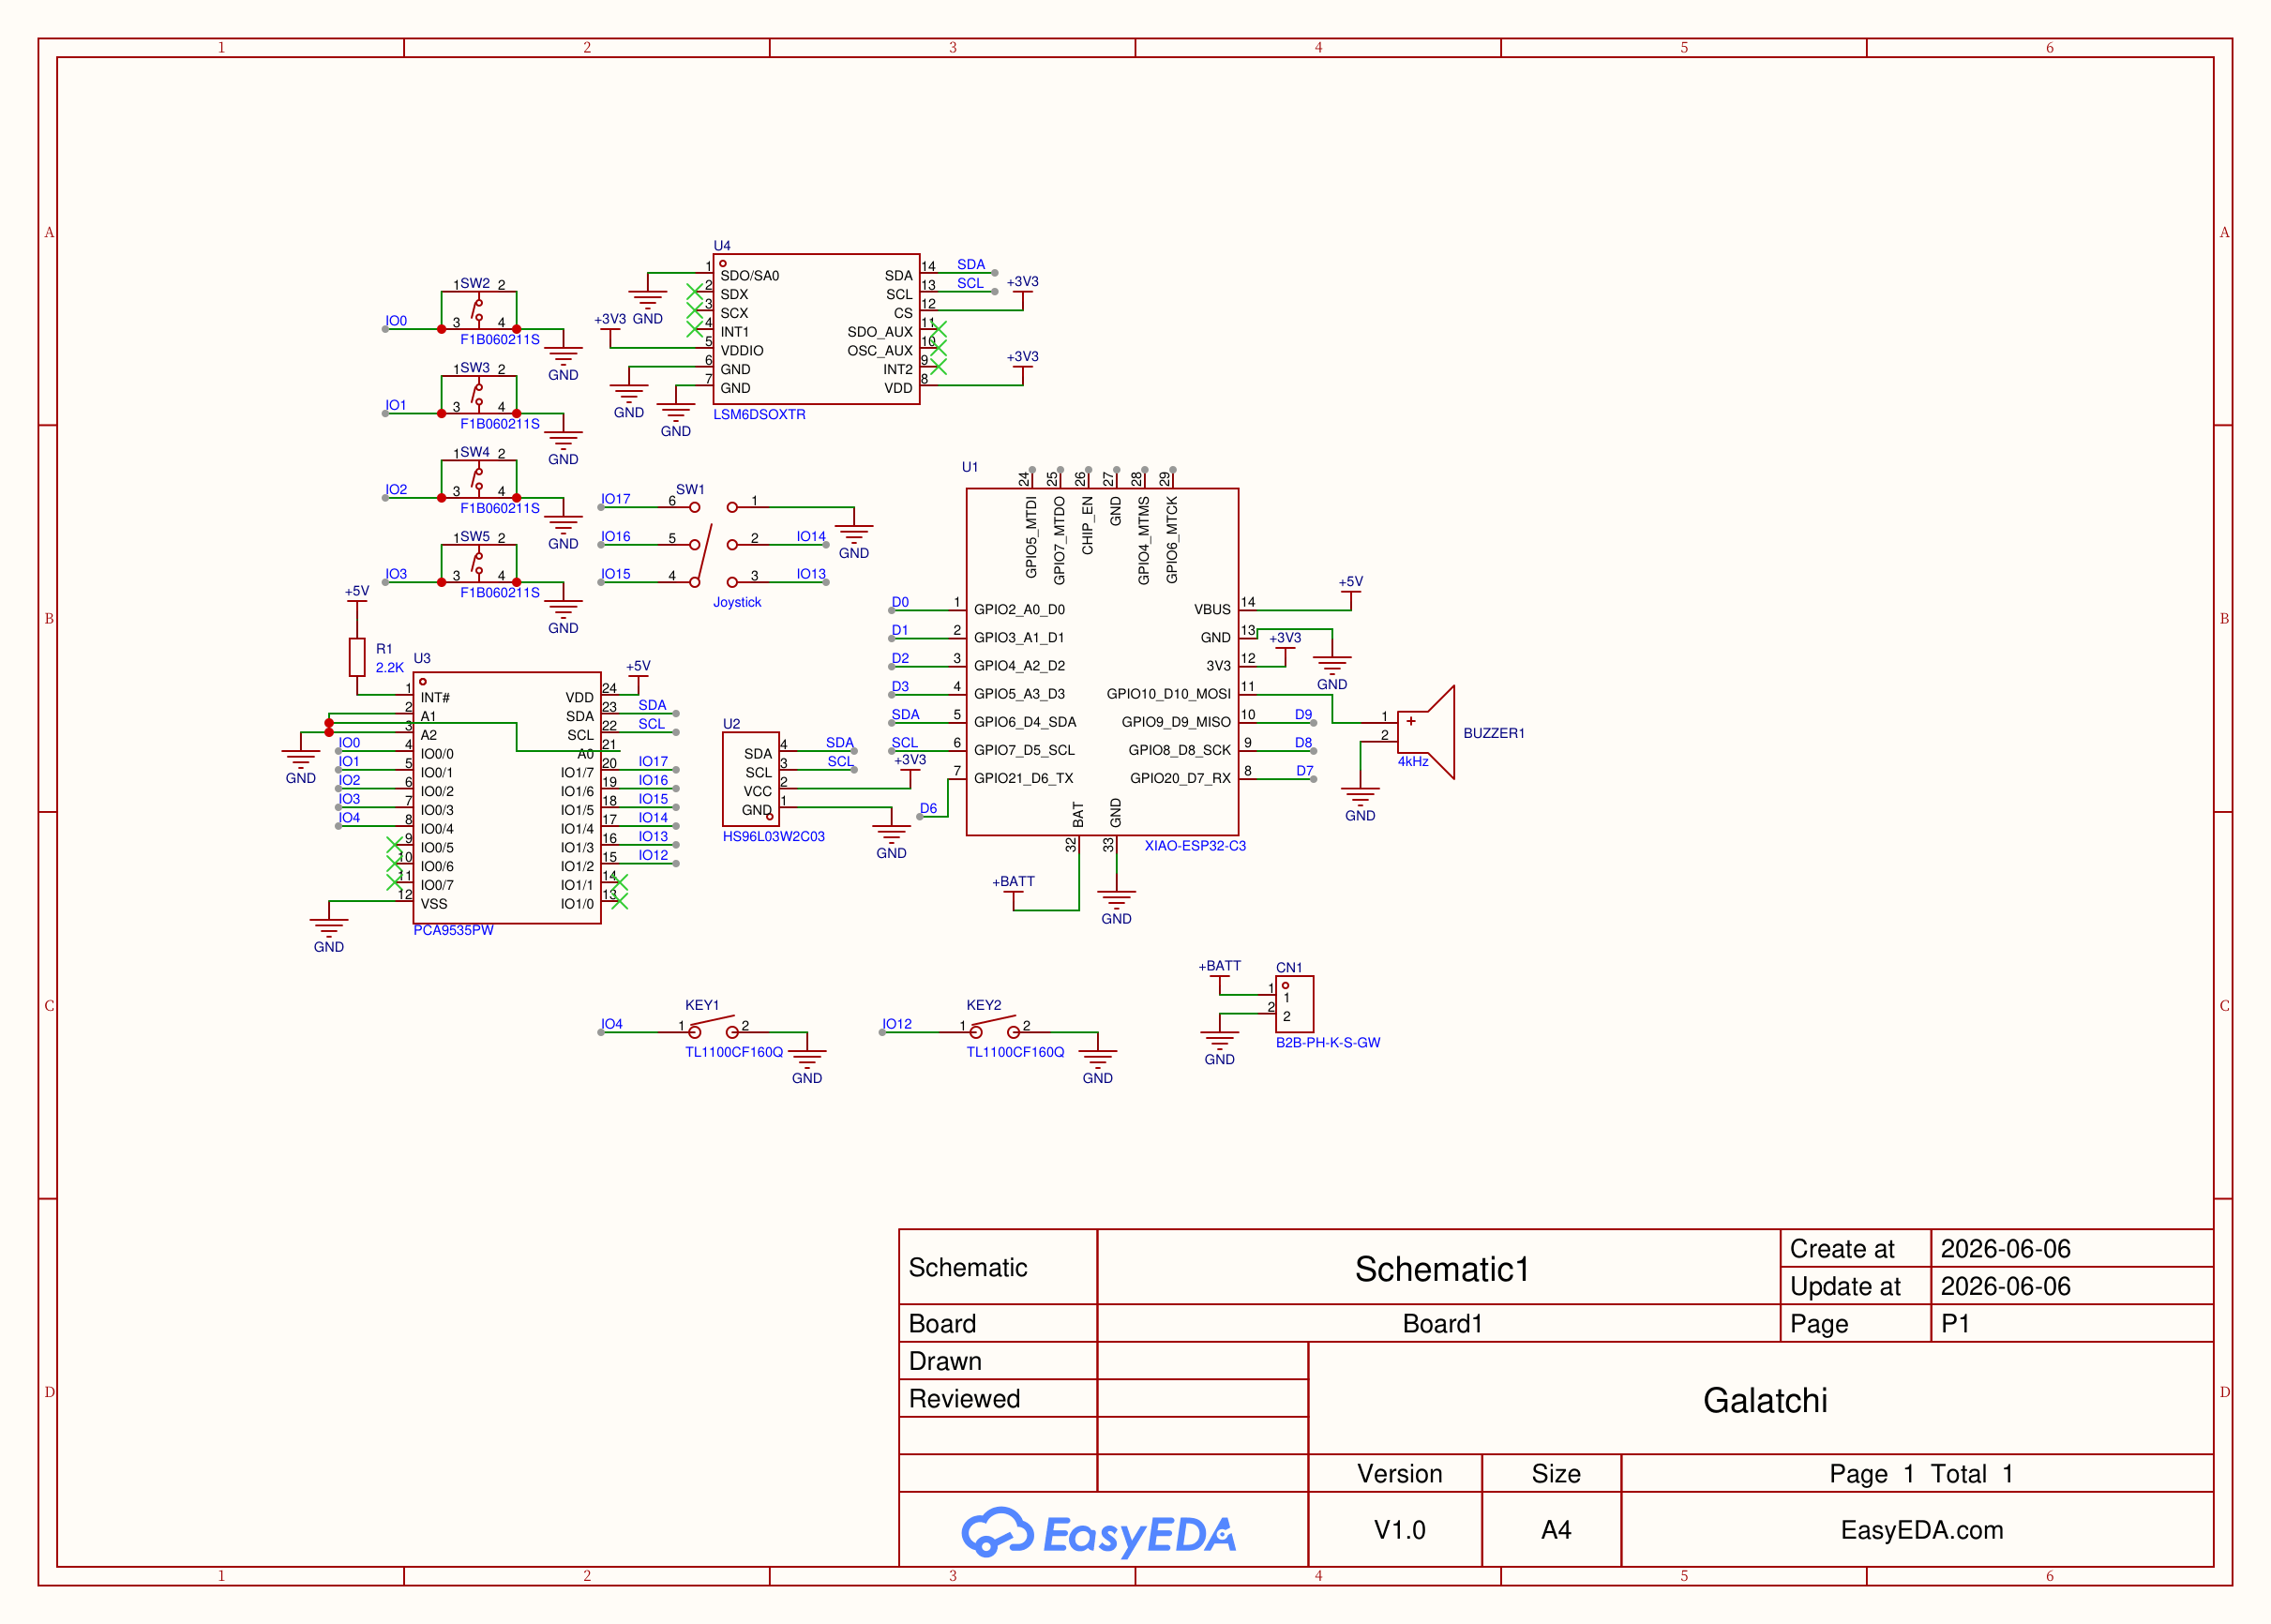Viewport: 2271px width, 1624px height.
Task: Click the Schematic1 title text
Action: tap(1441, 1269)
